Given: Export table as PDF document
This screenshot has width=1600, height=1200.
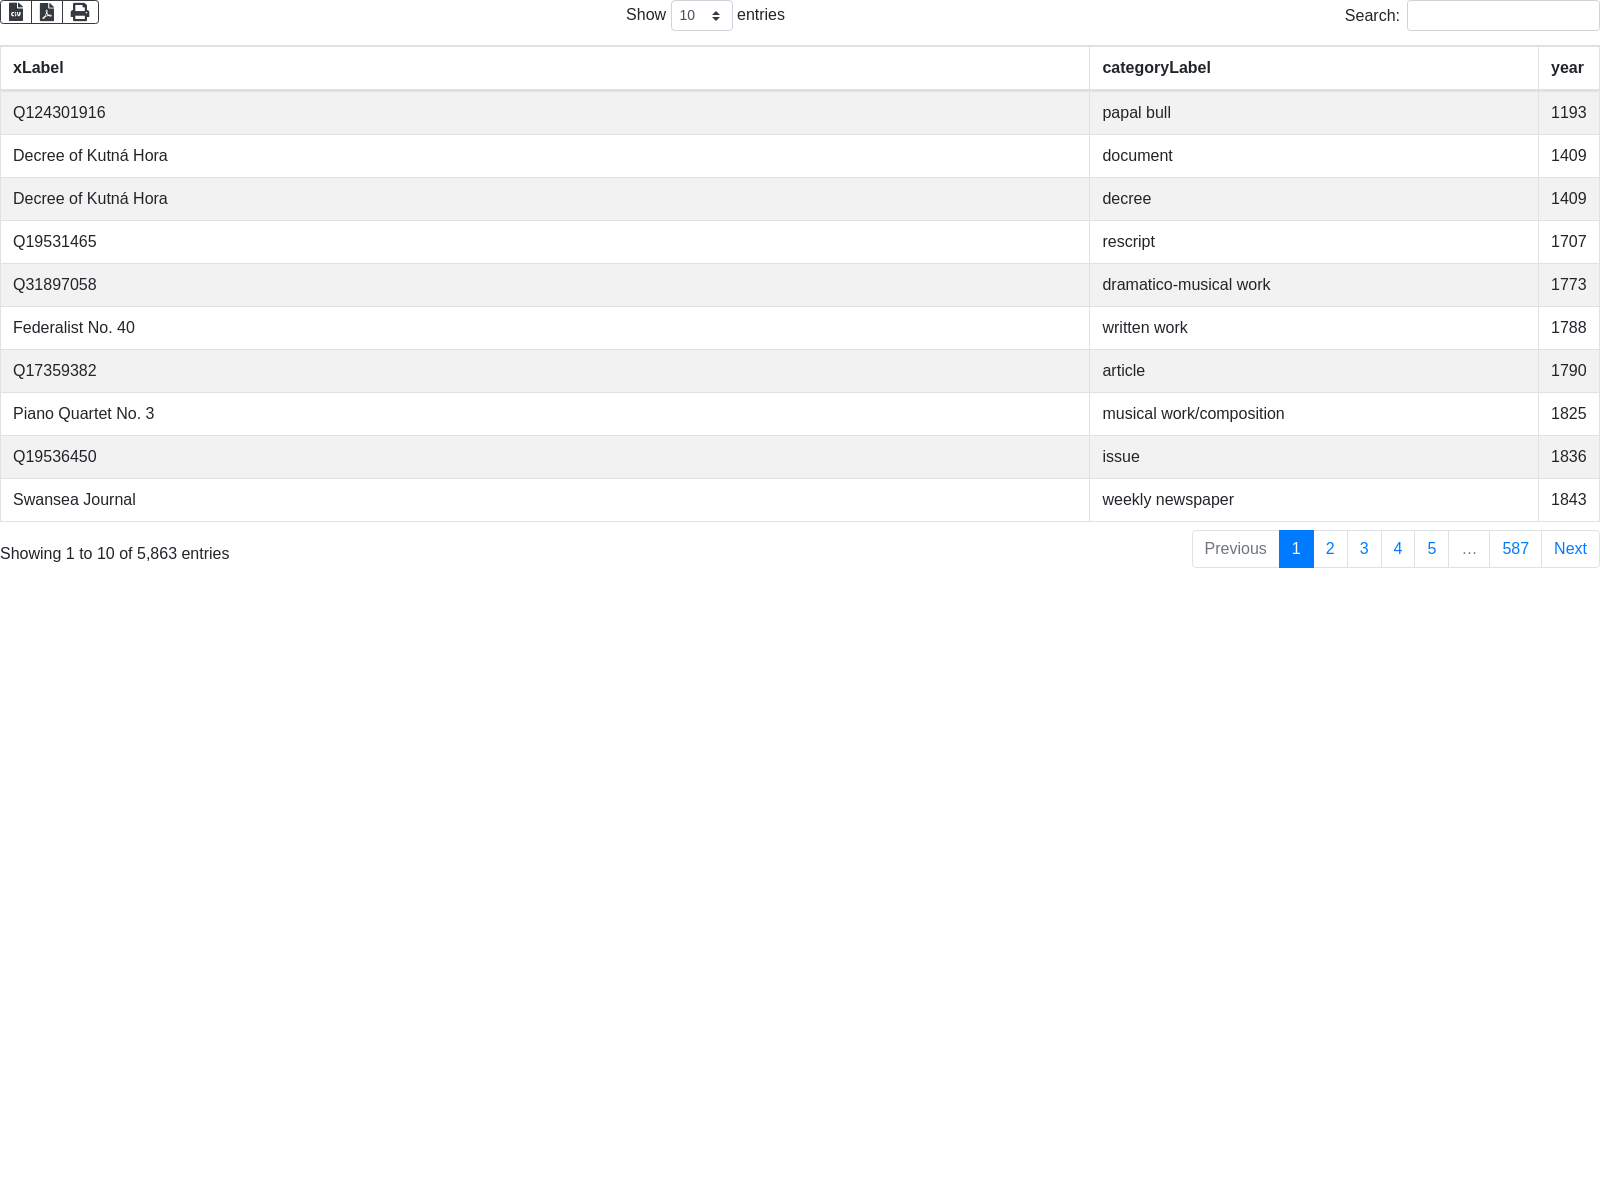Looking at the screenshot, I should point(47,12).
